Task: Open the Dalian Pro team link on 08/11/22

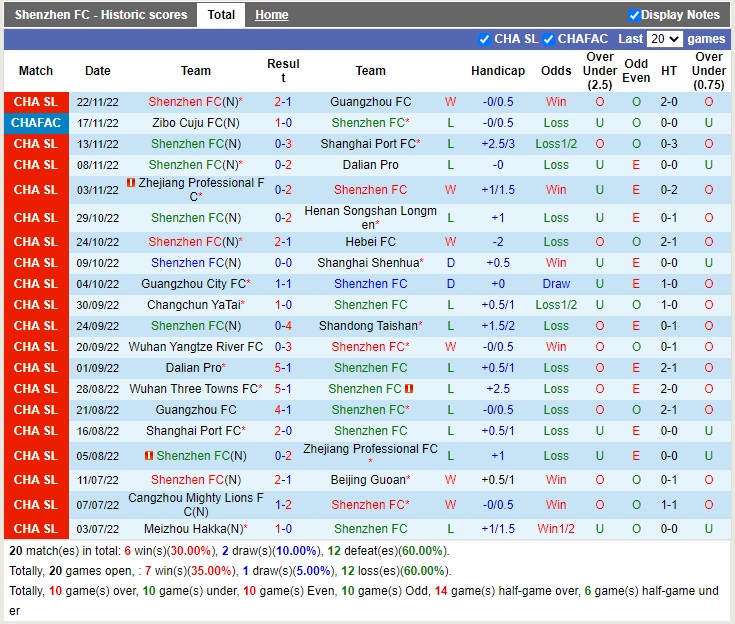Action: [370, 165]
